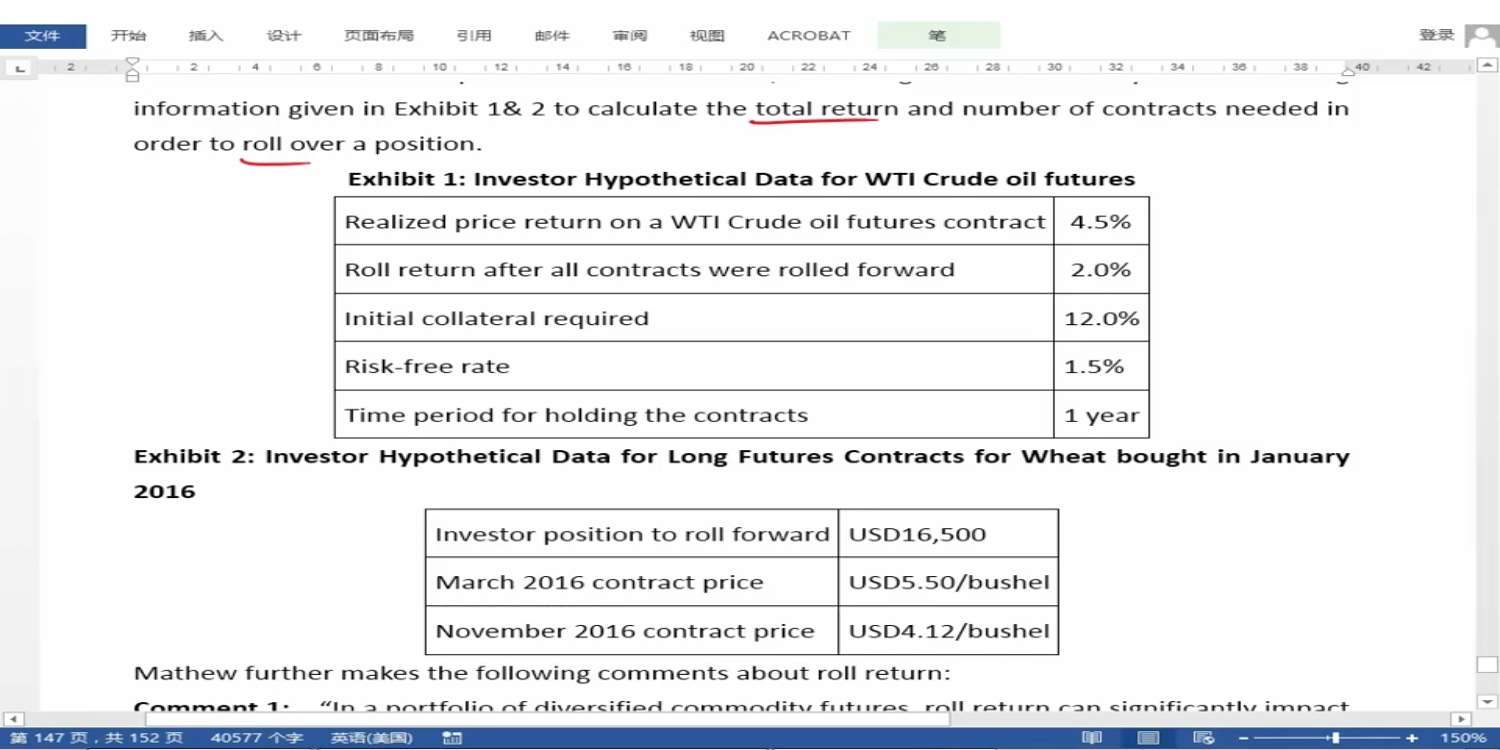Click the tab stop selector icon

click(x=18, y=68)
